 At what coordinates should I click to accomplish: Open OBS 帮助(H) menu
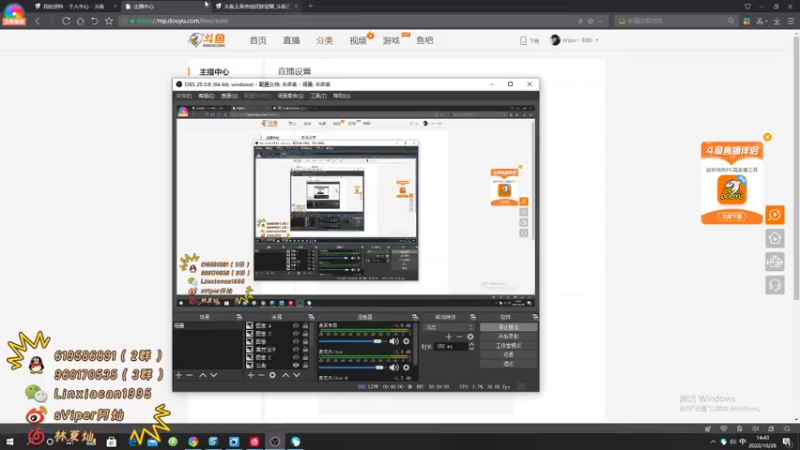click(341, 96)
